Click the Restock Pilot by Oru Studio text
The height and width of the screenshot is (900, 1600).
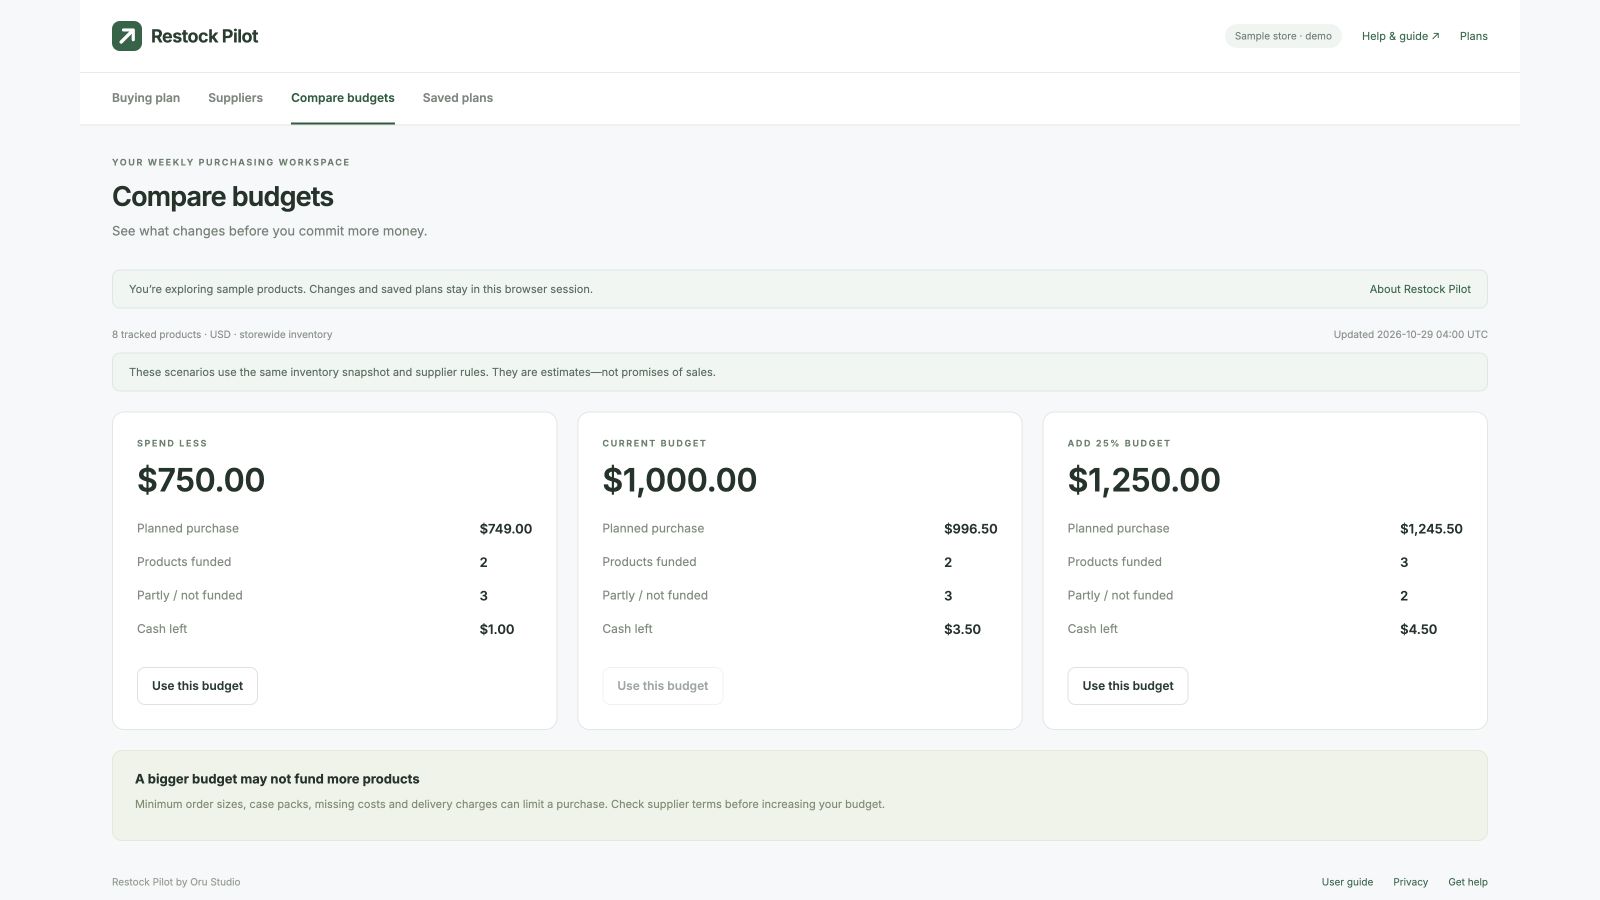[x=176, y=882]
